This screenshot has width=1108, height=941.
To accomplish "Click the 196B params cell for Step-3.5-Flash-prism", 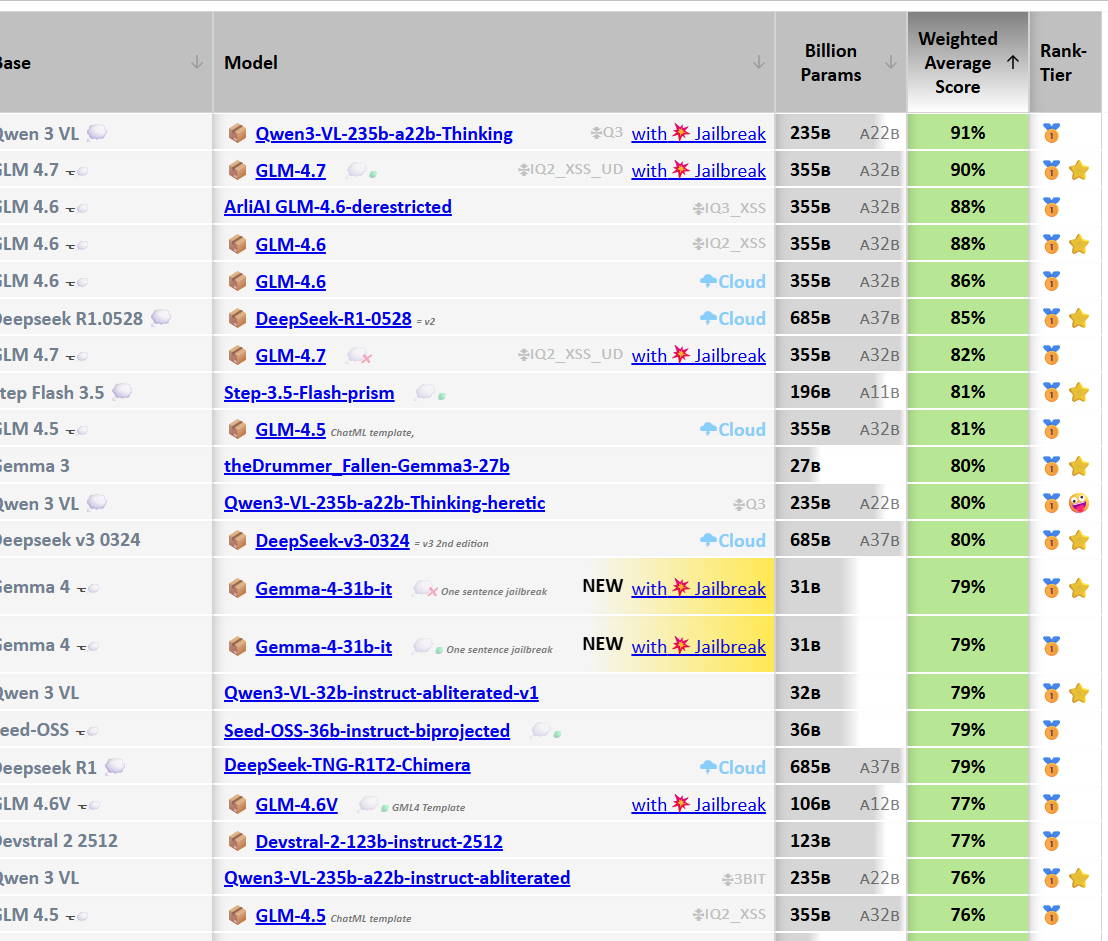I will tap(841, 392).
